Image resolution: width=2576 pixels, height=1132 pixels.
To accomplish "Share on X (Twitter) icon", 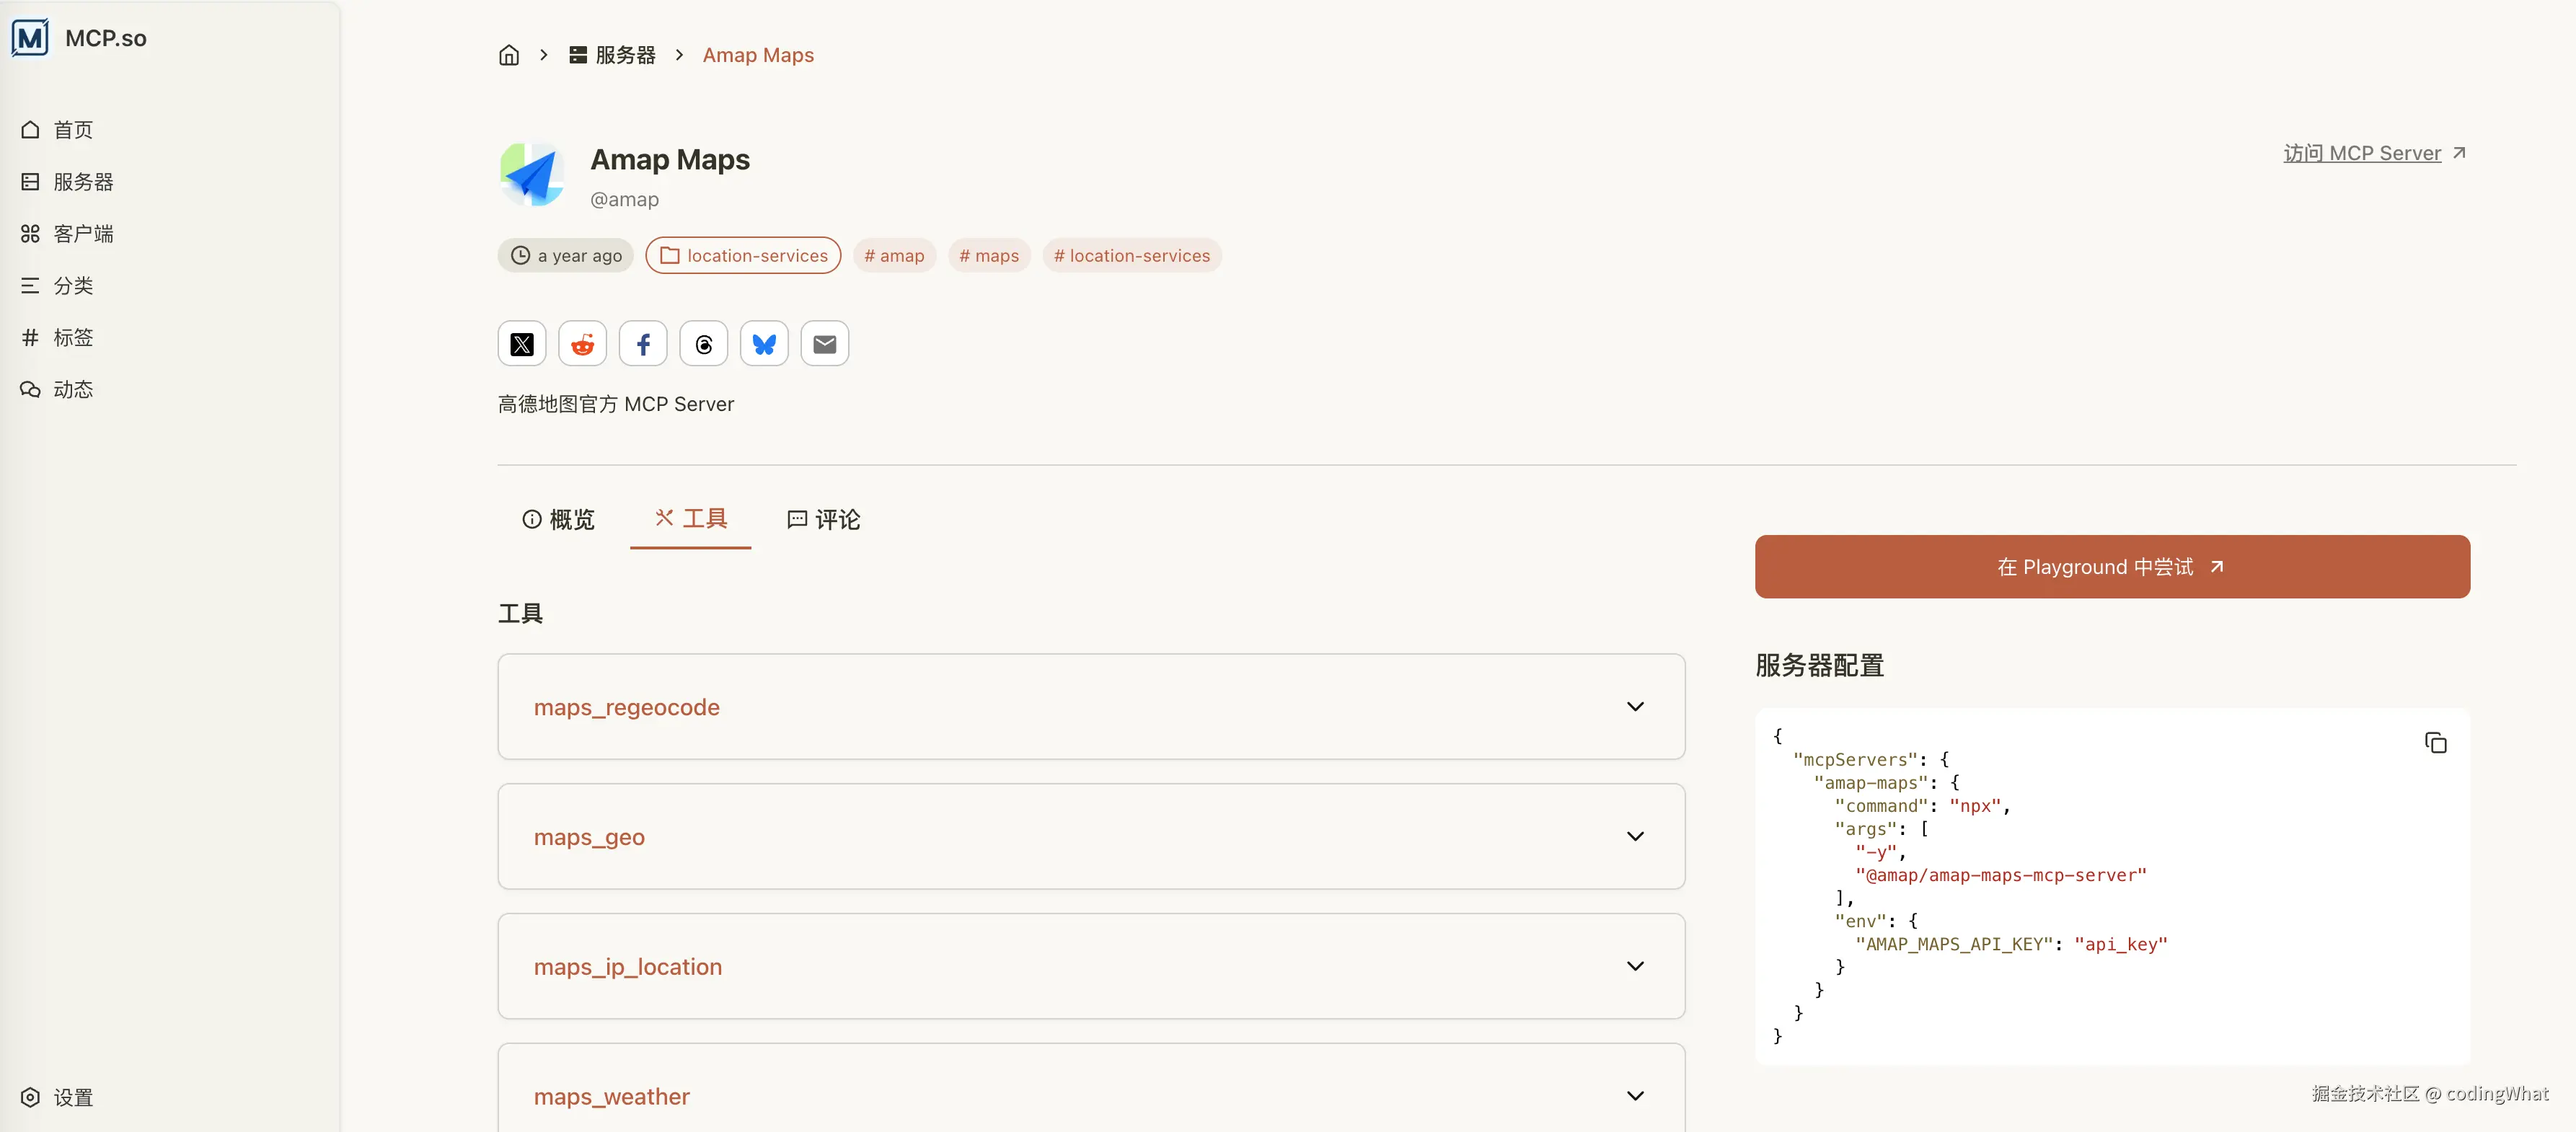I will [x=522, y=344].
